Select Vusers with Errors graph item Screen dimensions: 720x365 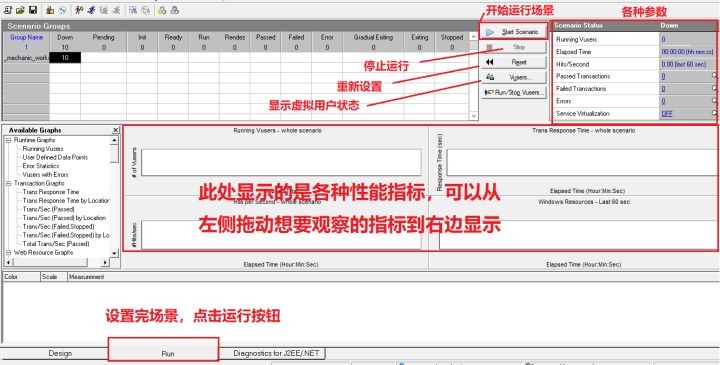pyautogui.click(x=45, y=174)
